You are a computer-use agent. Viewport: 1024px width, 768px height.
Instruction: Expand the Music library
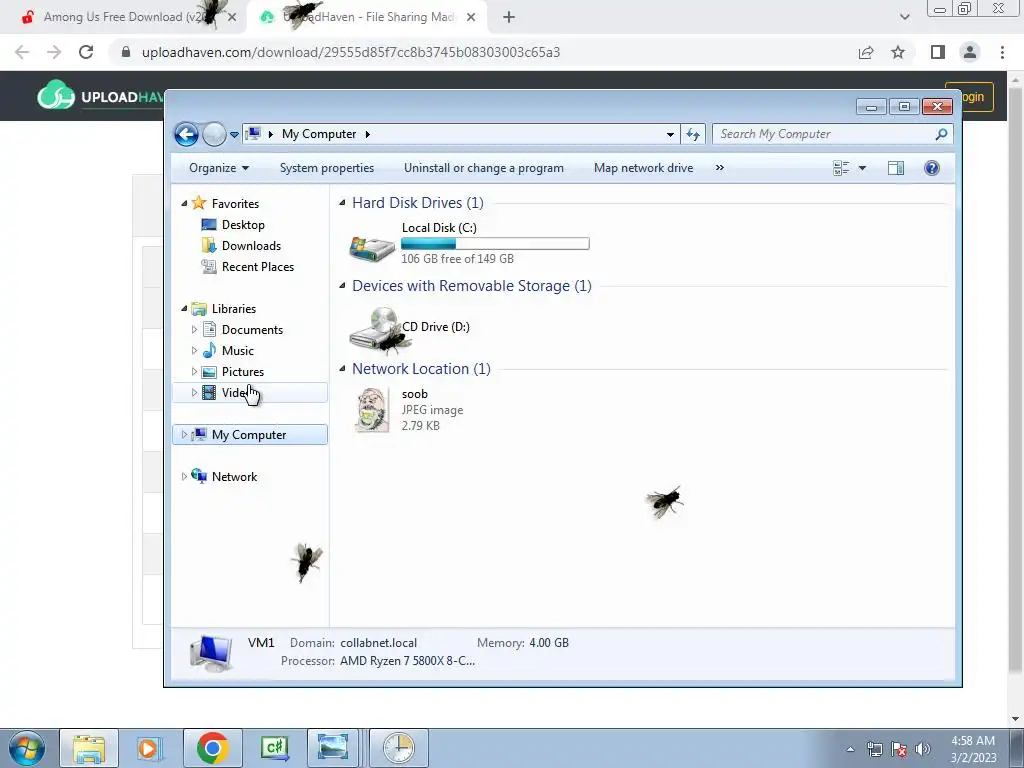click(x=194, y=351)
